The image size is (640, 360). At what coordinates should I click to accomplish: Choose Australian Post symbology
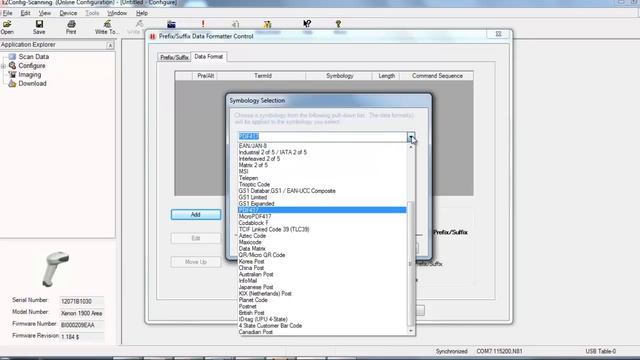(x=322, y=274)
